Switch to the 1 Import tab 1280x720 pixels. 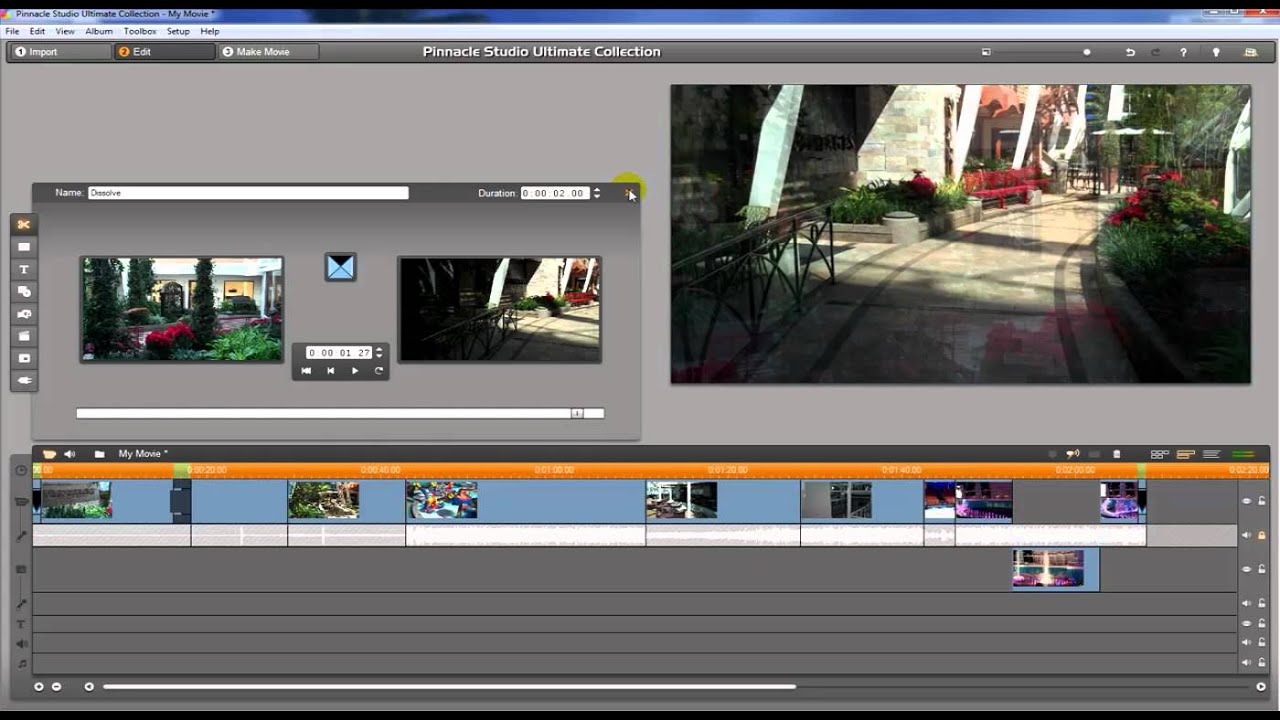[x=59, y=52]
